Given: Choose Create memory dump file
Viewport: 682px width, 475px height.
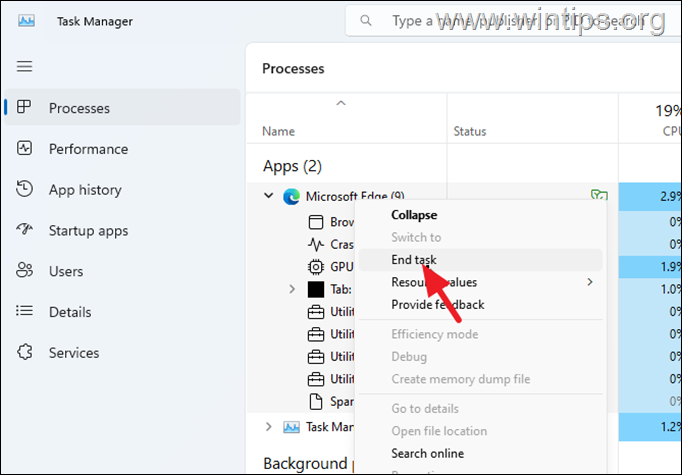Looking at the screenshot, I should coord(481,379).
